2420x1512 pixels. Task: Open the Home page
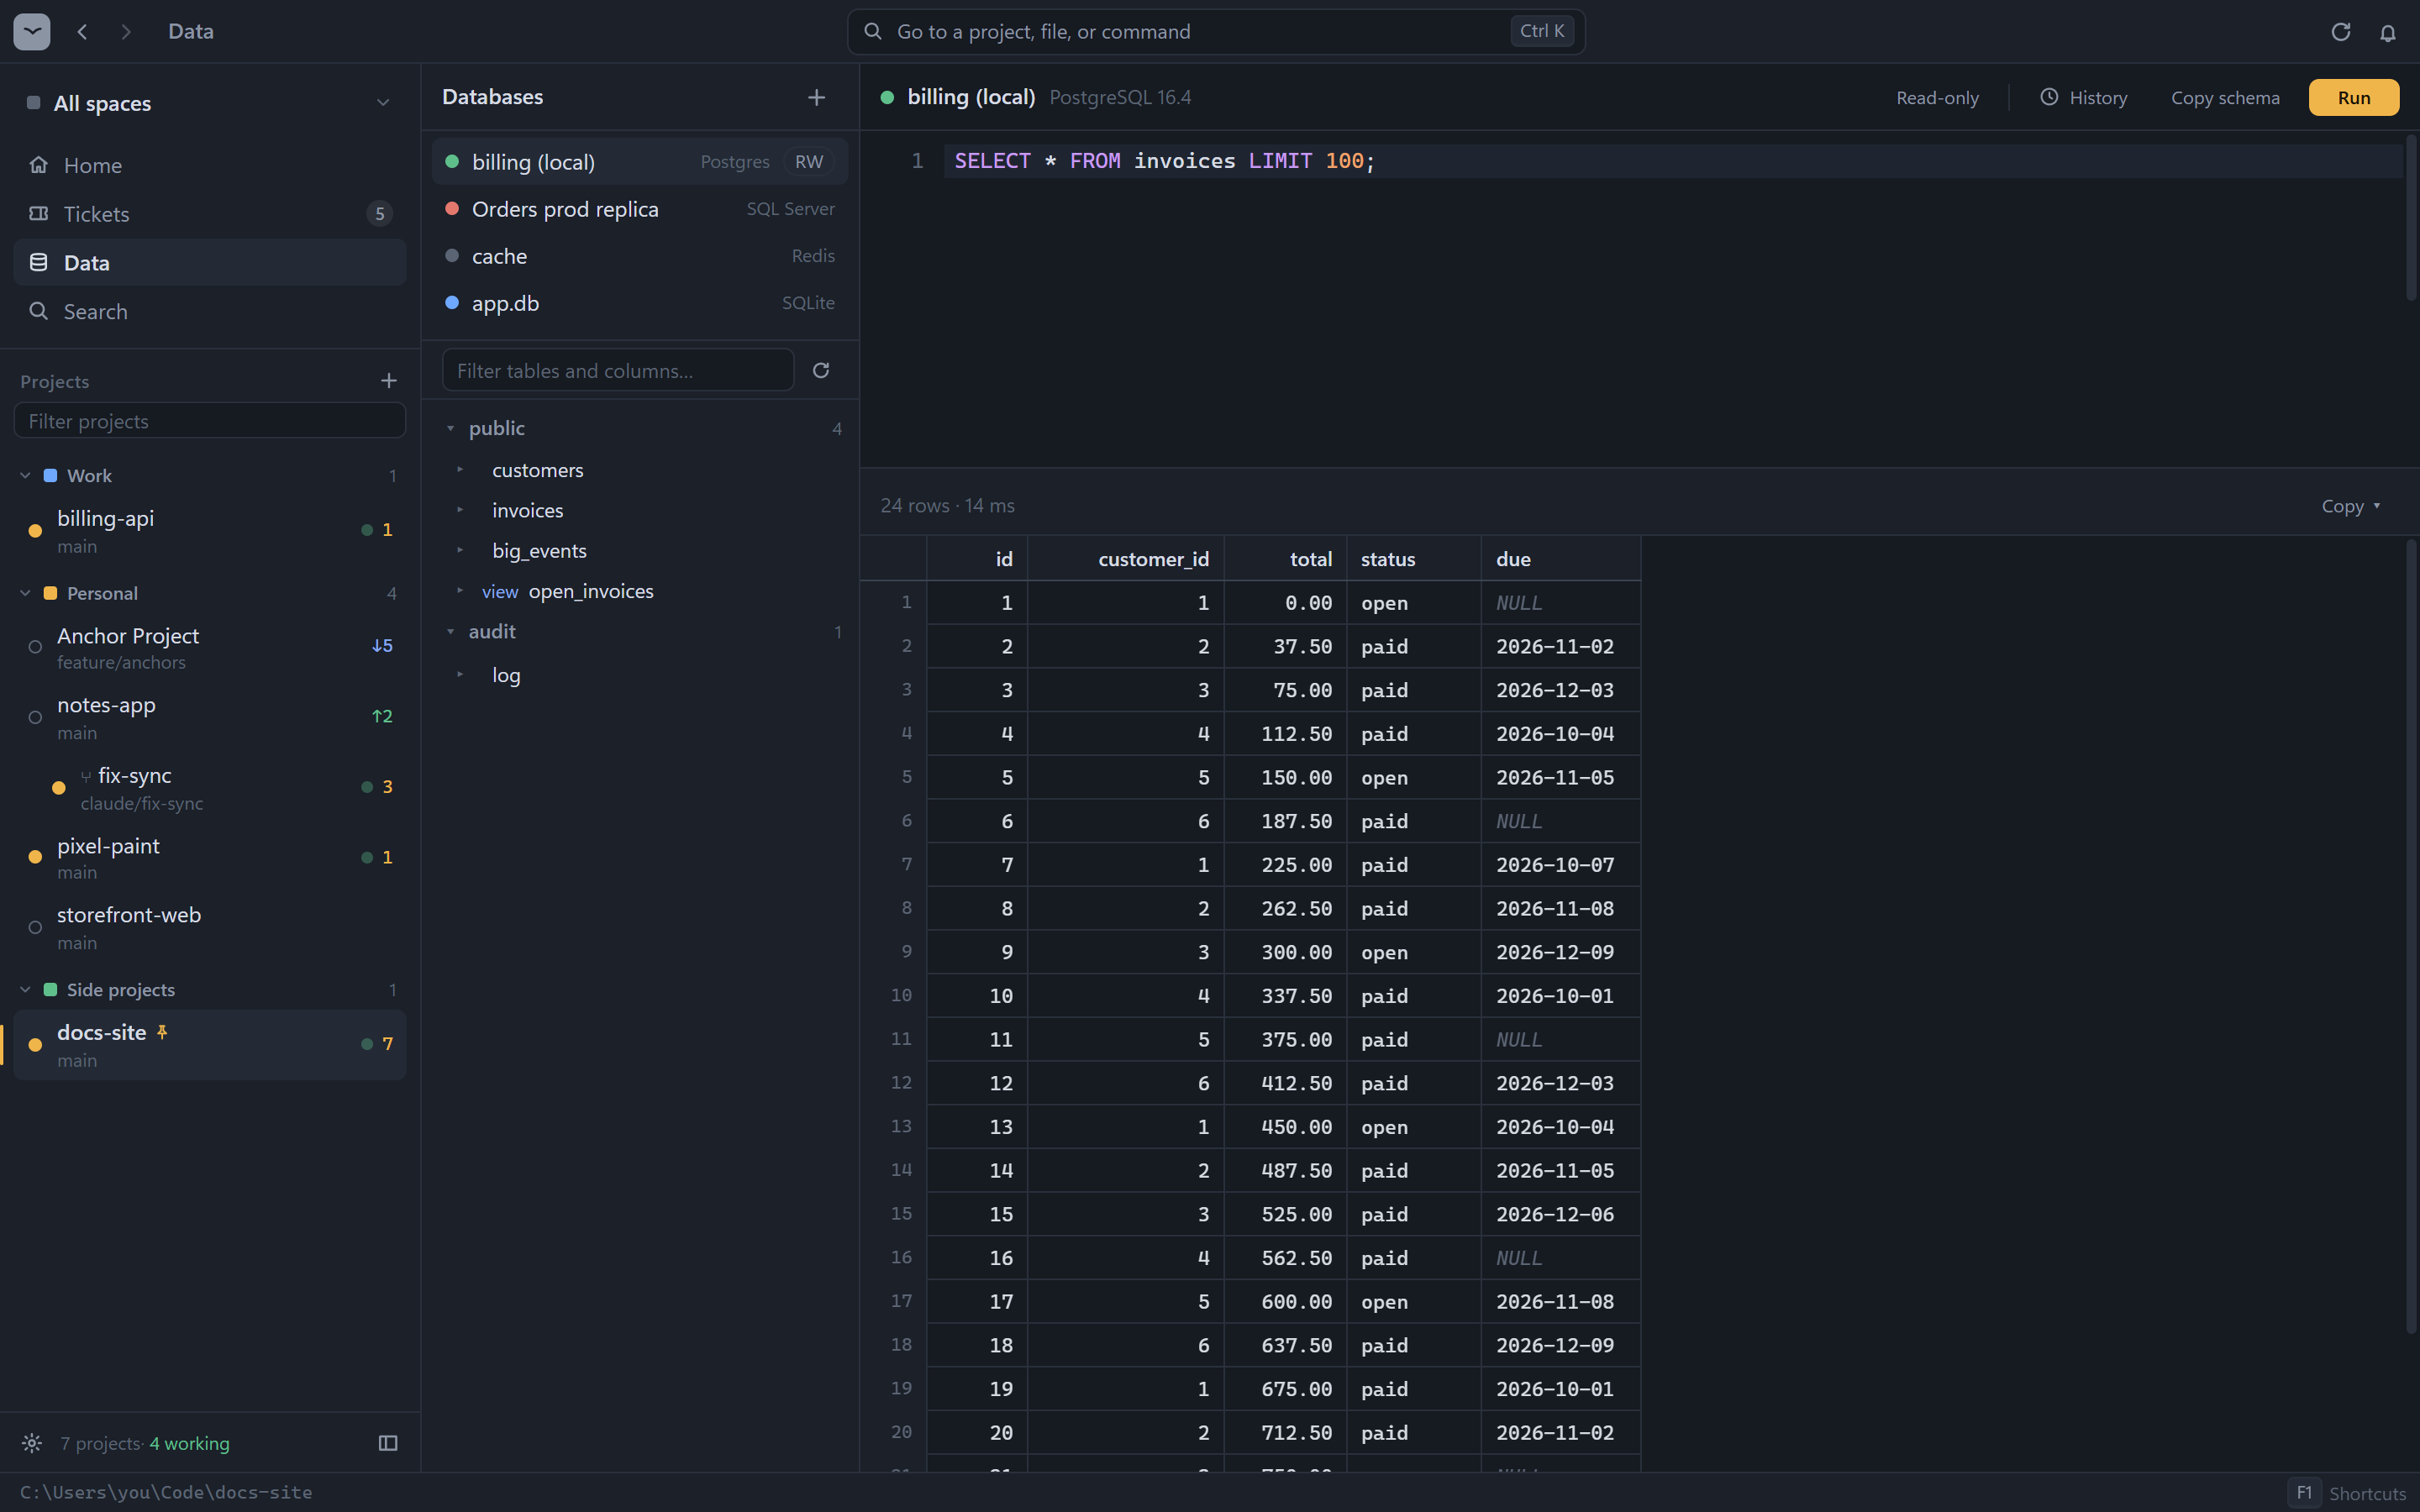click(210, 165)
